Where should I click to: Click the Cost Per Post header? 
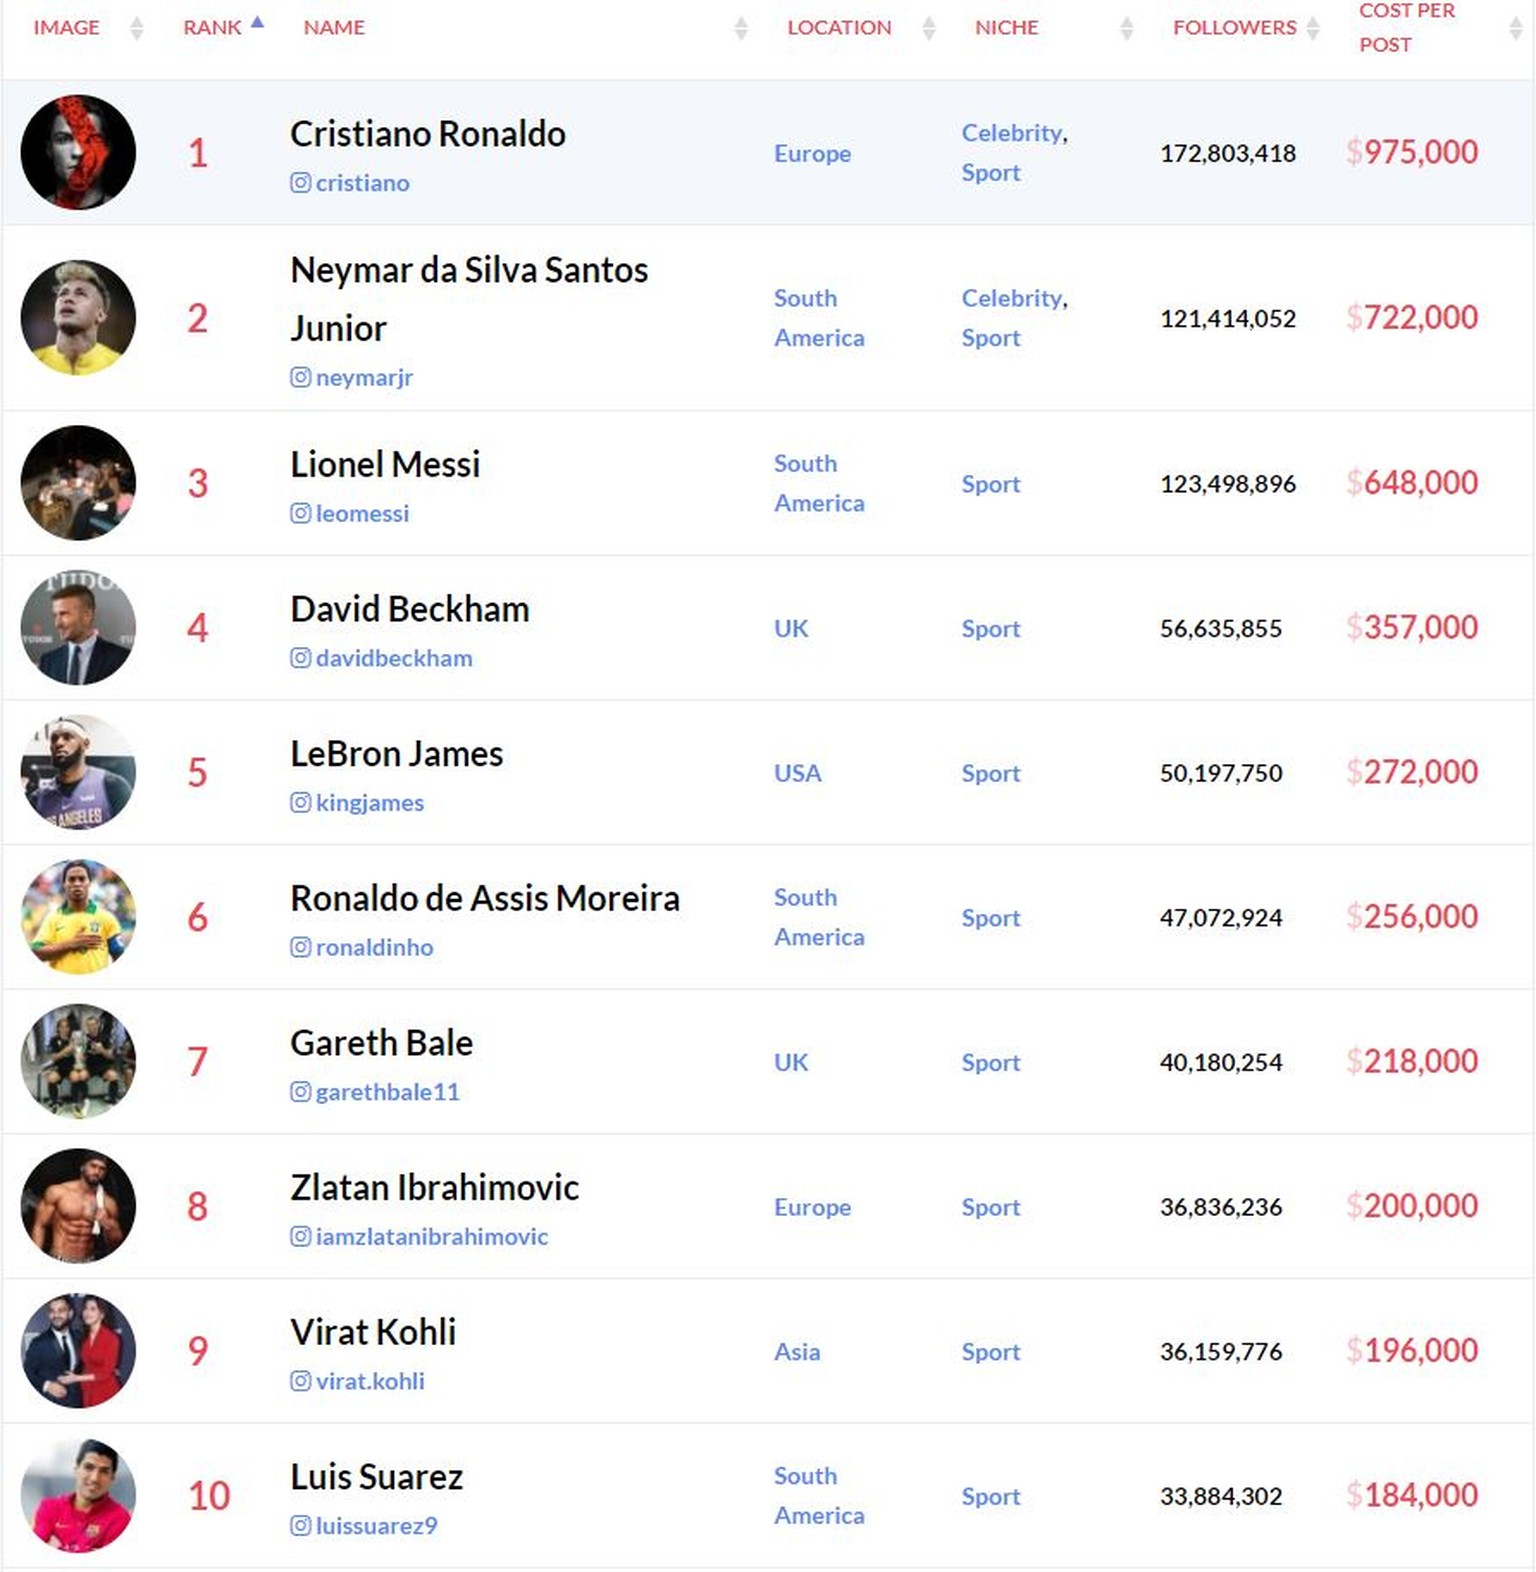(x=1406, y=28)
